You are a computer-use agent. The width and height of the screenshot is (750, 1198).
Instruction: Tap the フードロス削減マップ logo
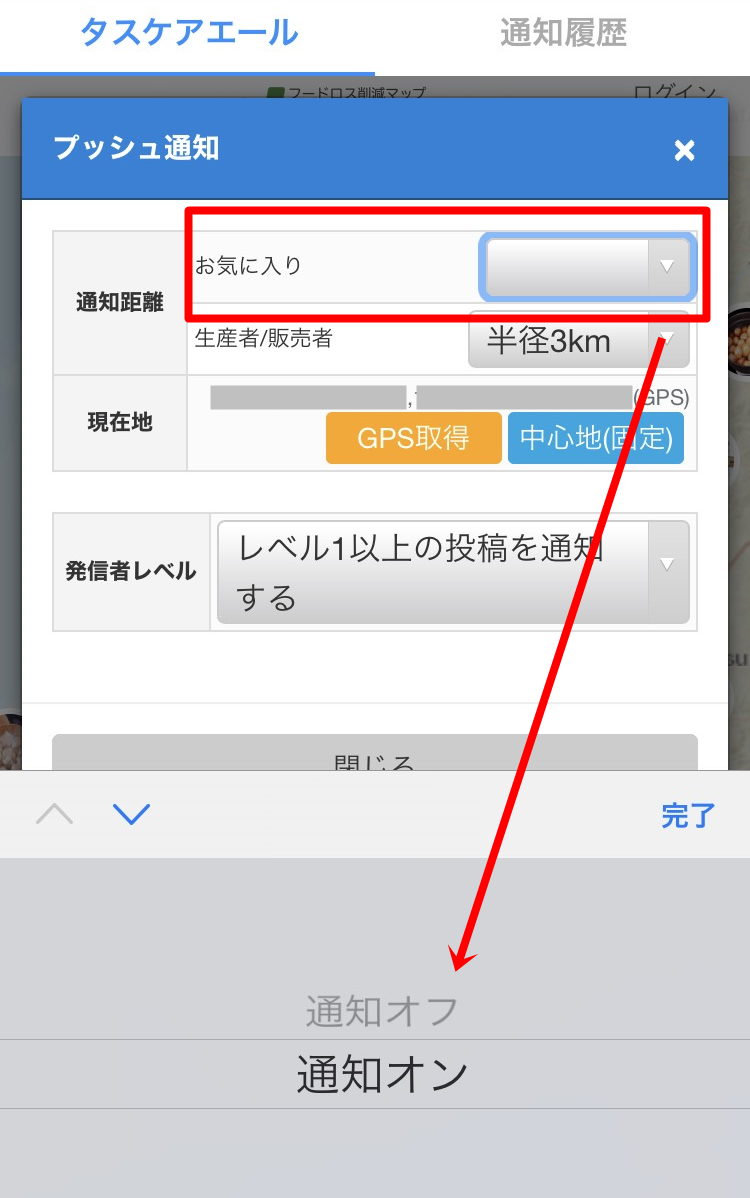tap(346, 92)
